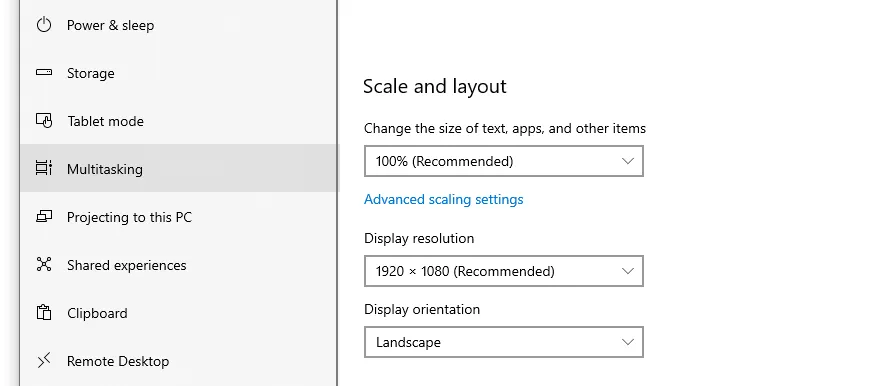Select Tablet mode in sidebar
Viewport: 876px width, 386px height.
pos(178,121)
